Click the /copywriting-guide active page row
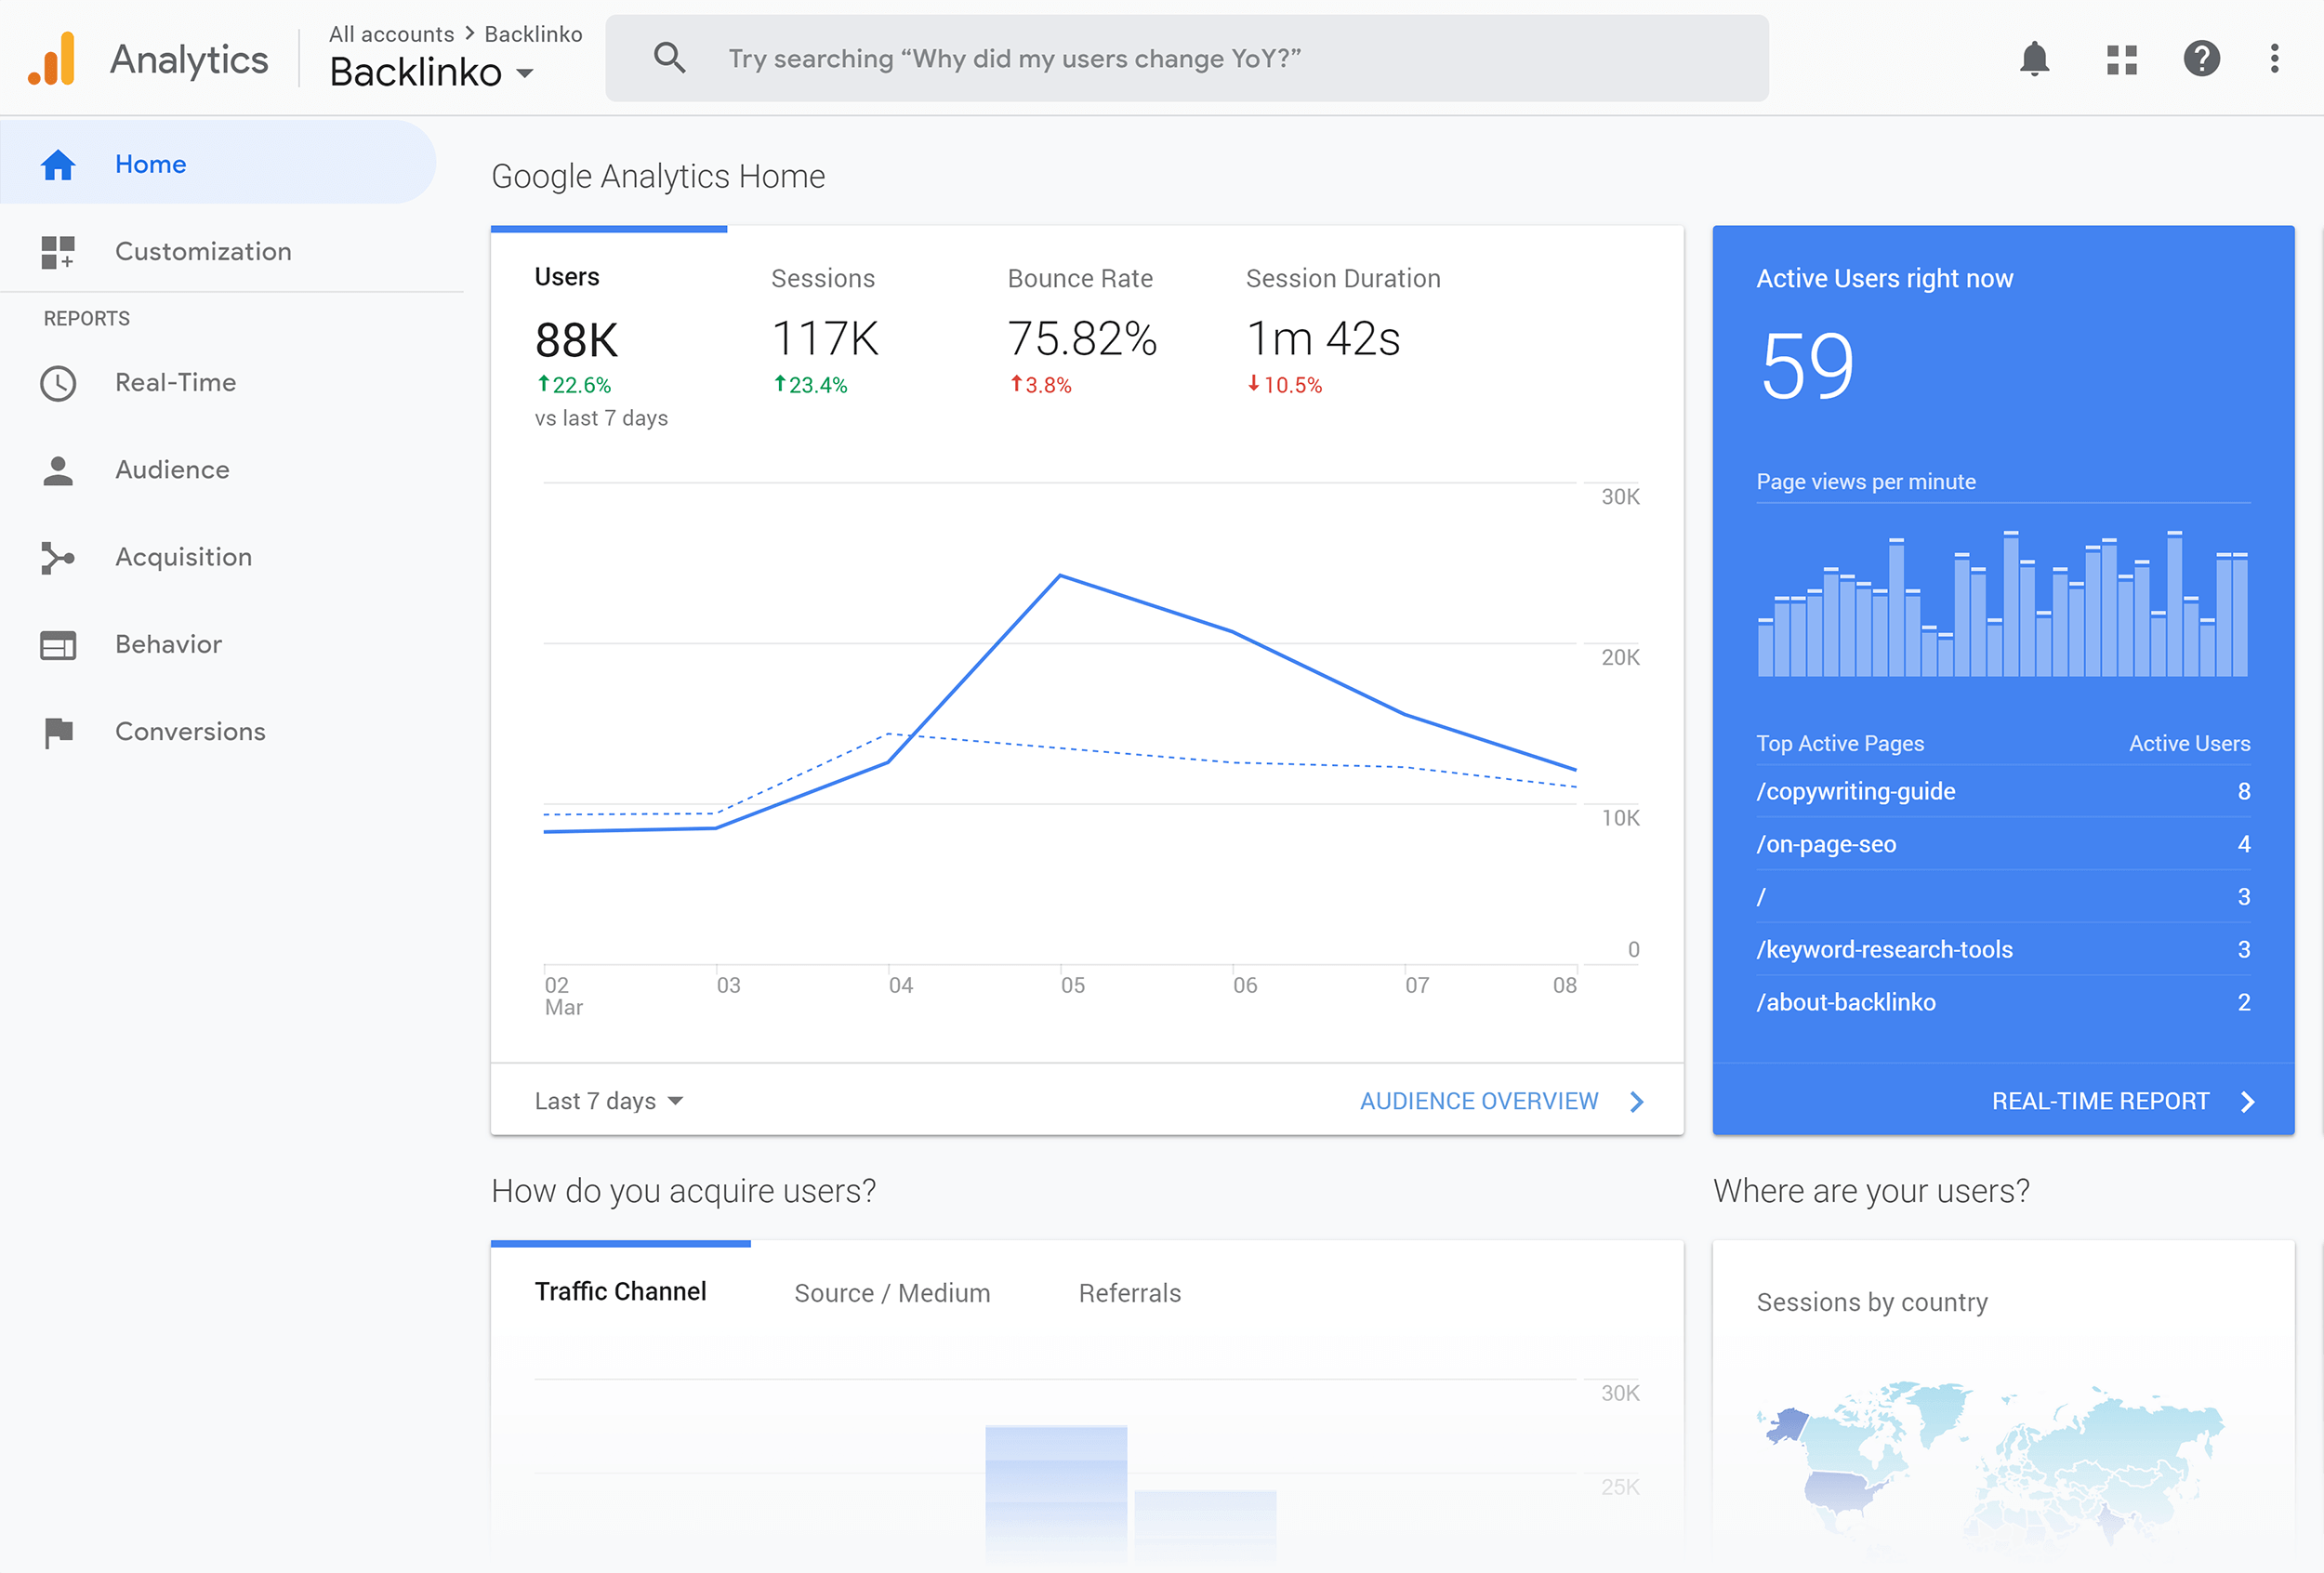 (x=2003, y=791)
